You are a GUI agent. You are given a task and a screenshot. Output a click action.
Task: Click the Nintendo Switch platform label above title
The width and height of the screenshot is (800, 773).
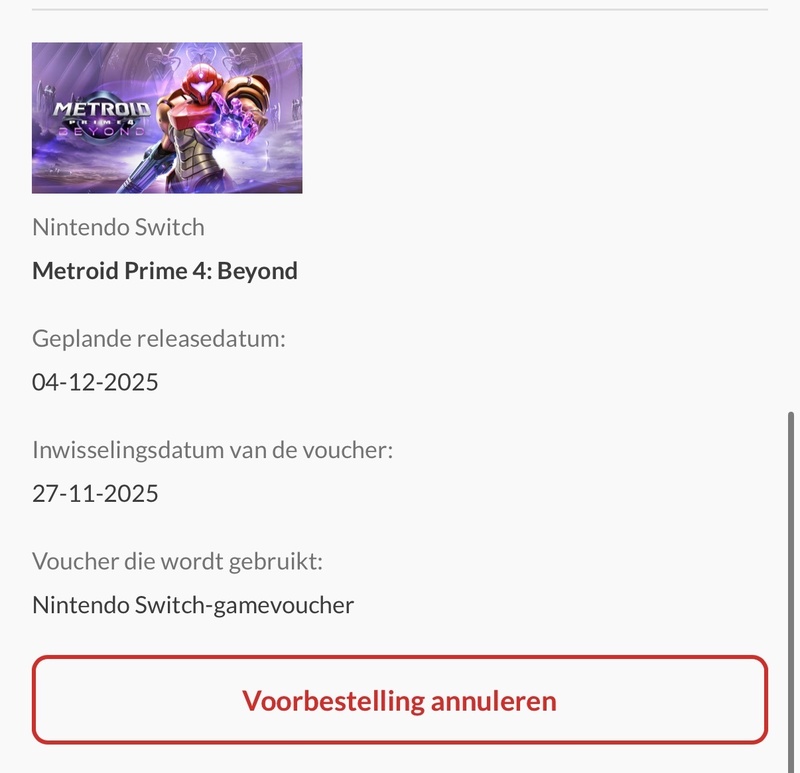click(118, 227)
